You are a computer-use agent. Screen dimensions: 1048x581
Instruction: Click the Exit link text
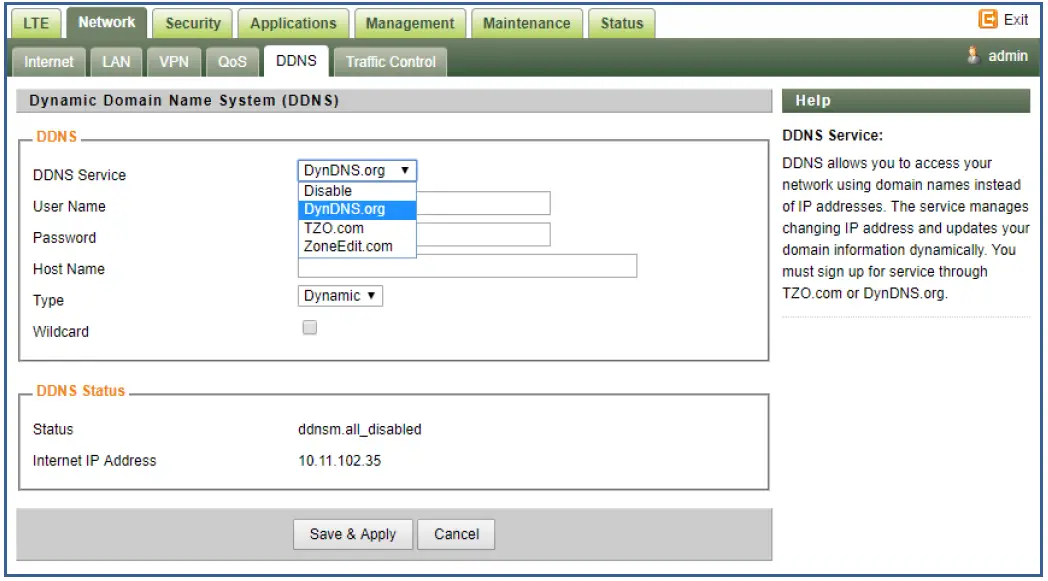tap(1015, 20)
